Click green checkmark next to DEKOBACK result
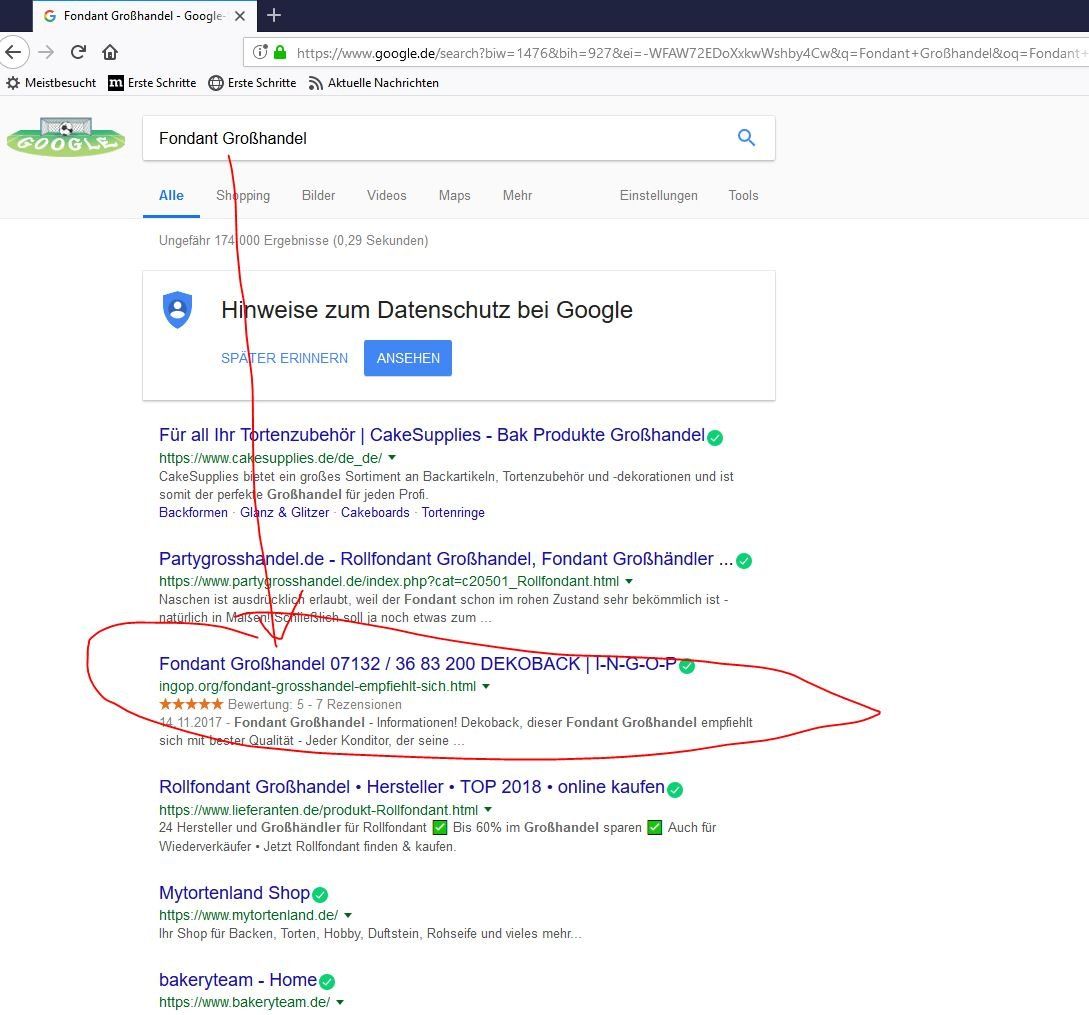1089x1015 pixels. pyautogui.click(x=687, y=666)
